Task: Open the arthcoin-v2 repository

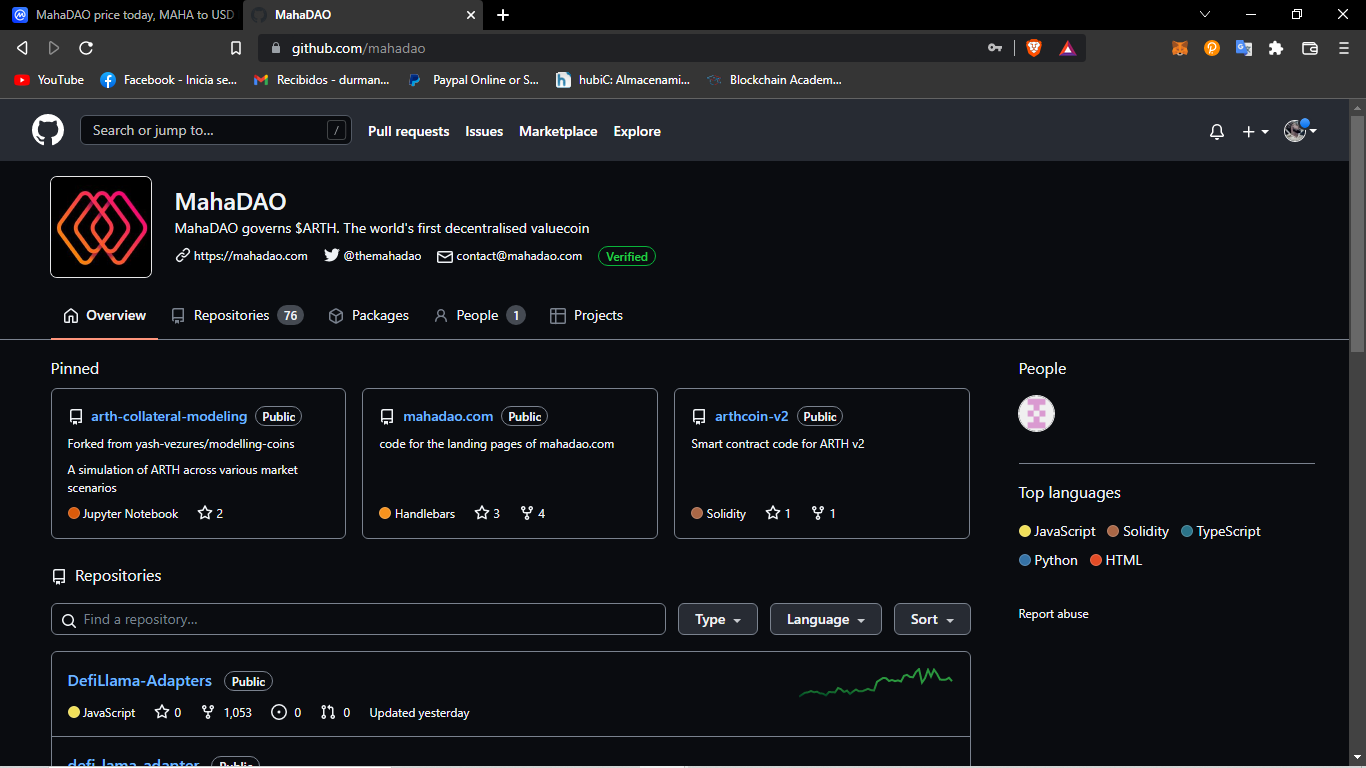Action: click(752, 416)
